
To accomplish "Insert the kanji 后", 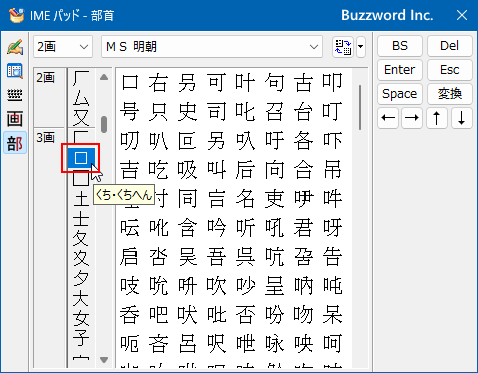I will click(245, 170).
